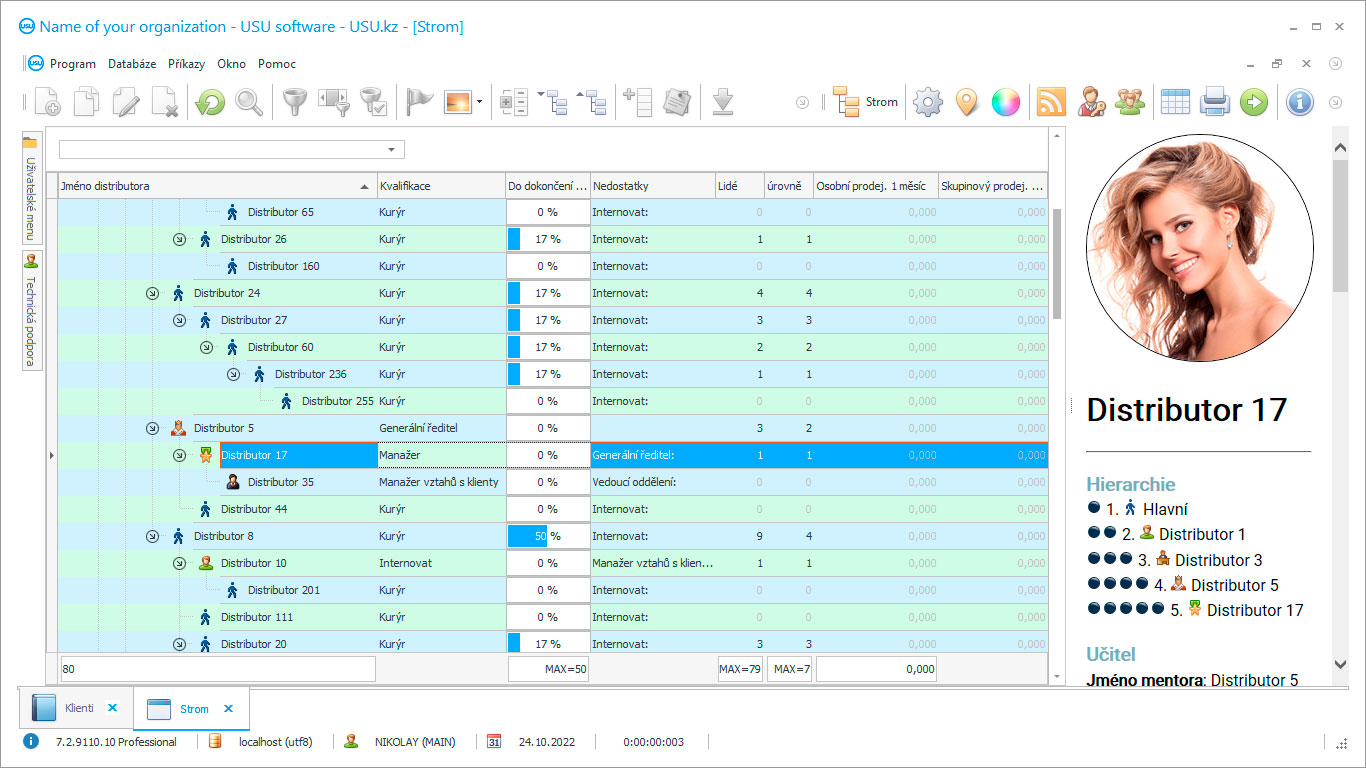Screen dimensions: 1366x768
Task: Click the orange map location pin icon
Action: tap(966, 102)
